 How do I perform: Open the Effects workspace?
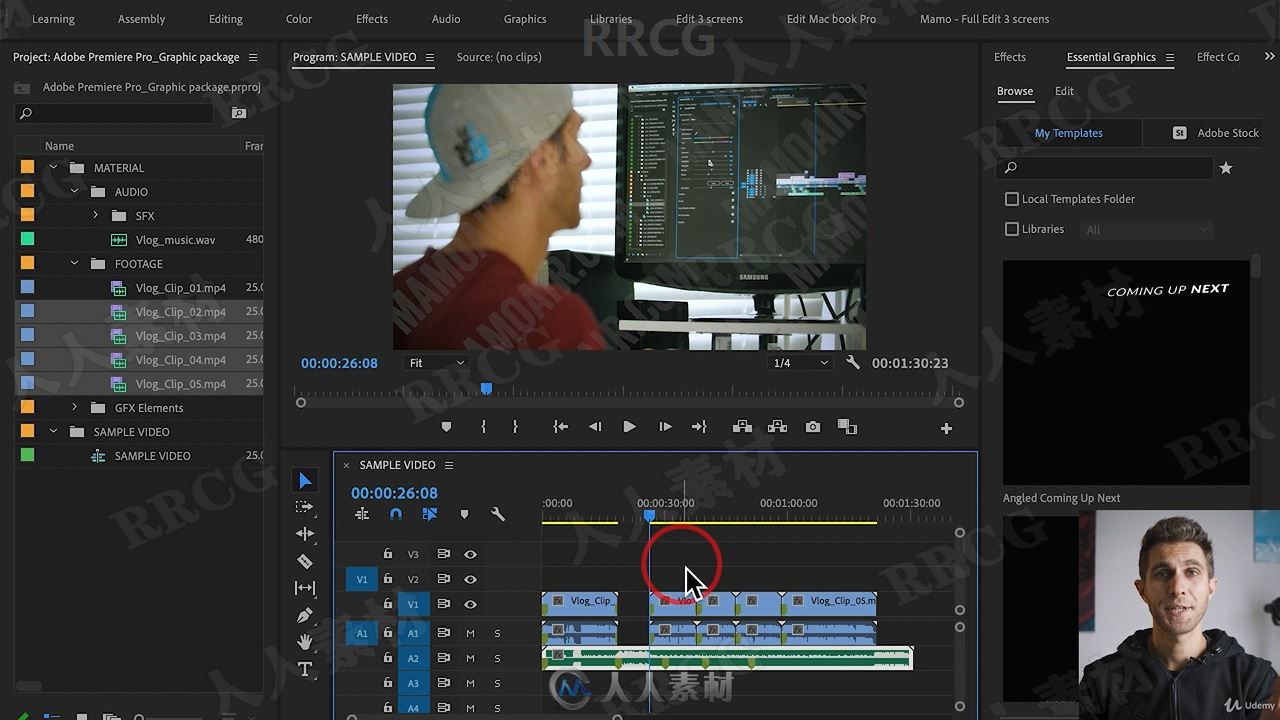(372, 19)
